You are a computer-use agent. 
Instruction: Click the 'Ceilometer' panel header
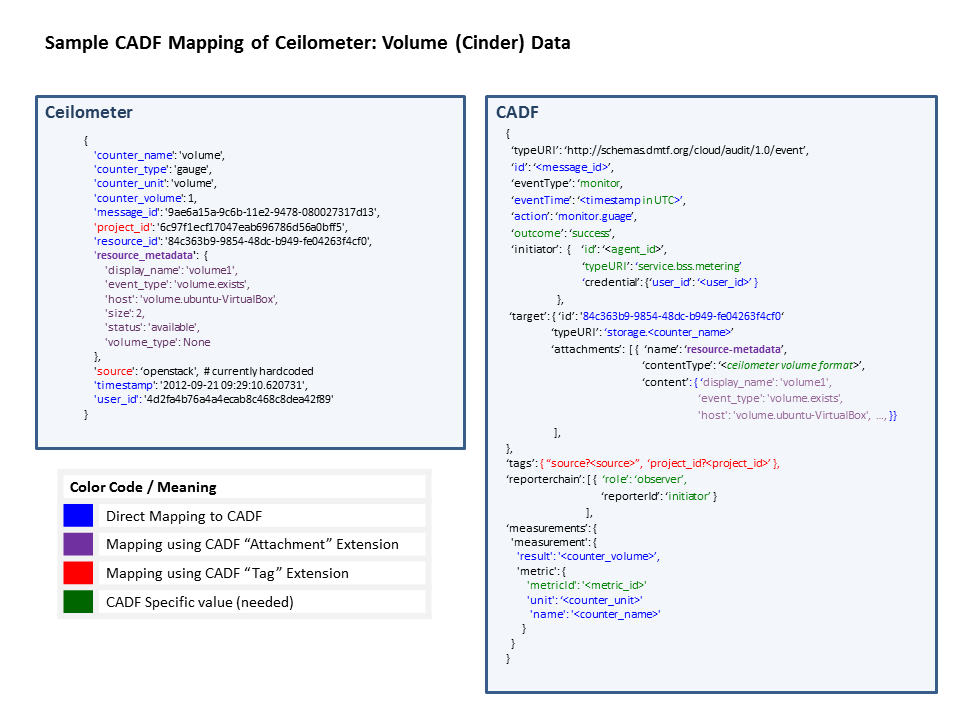90,113
